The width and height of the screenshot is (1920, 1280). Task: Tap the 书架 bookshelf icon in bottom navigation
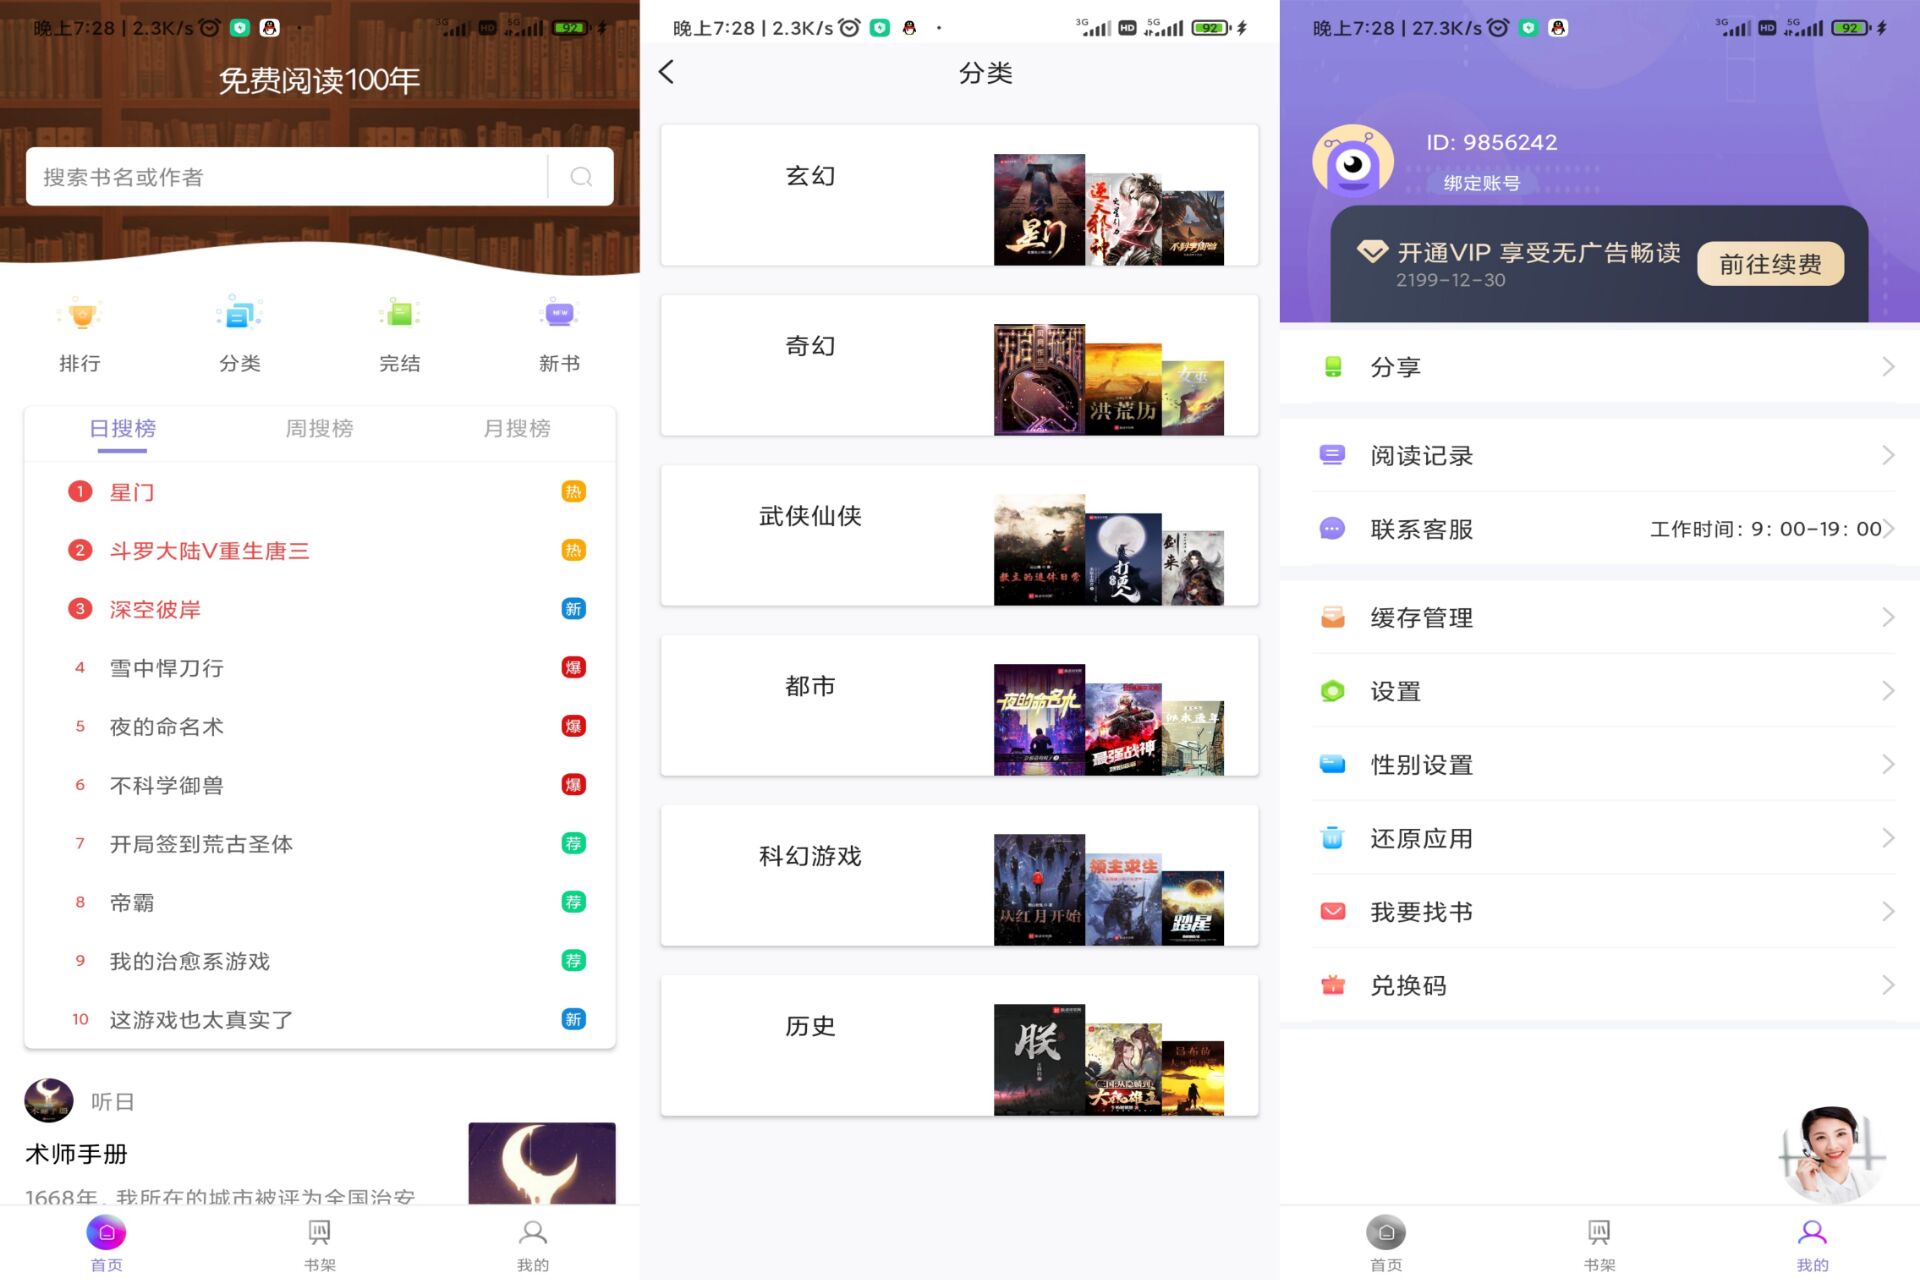pyautogui.click(x=318, y=1240)
